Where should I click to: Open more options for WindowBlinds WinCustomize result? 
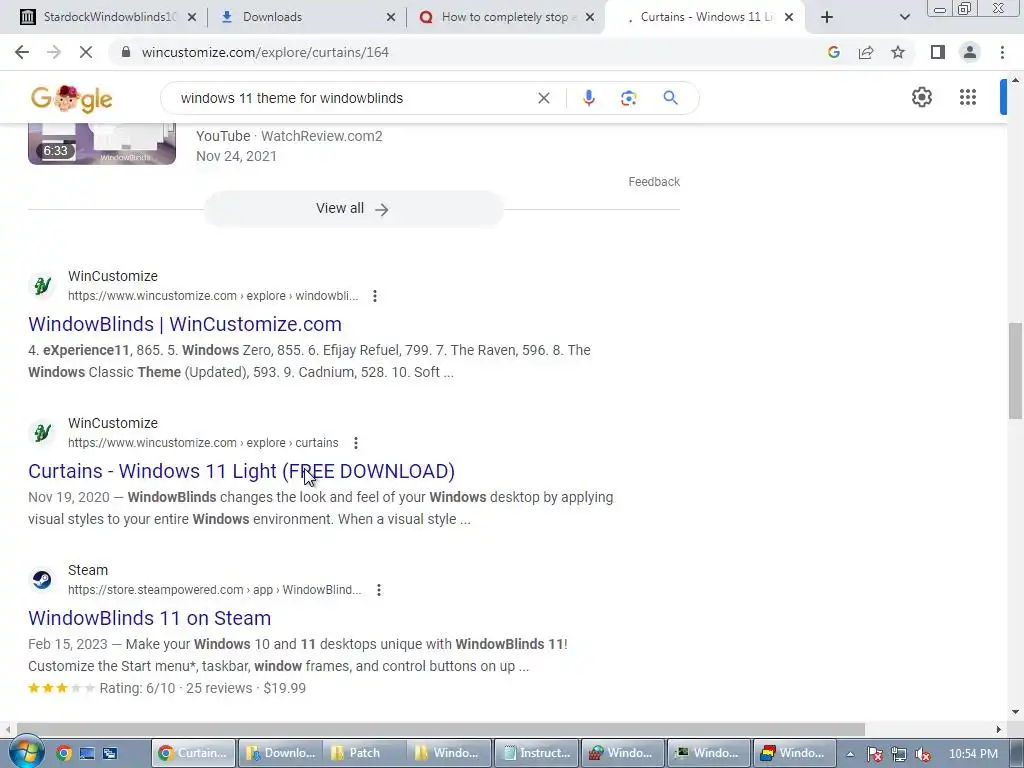pos(375,296)
